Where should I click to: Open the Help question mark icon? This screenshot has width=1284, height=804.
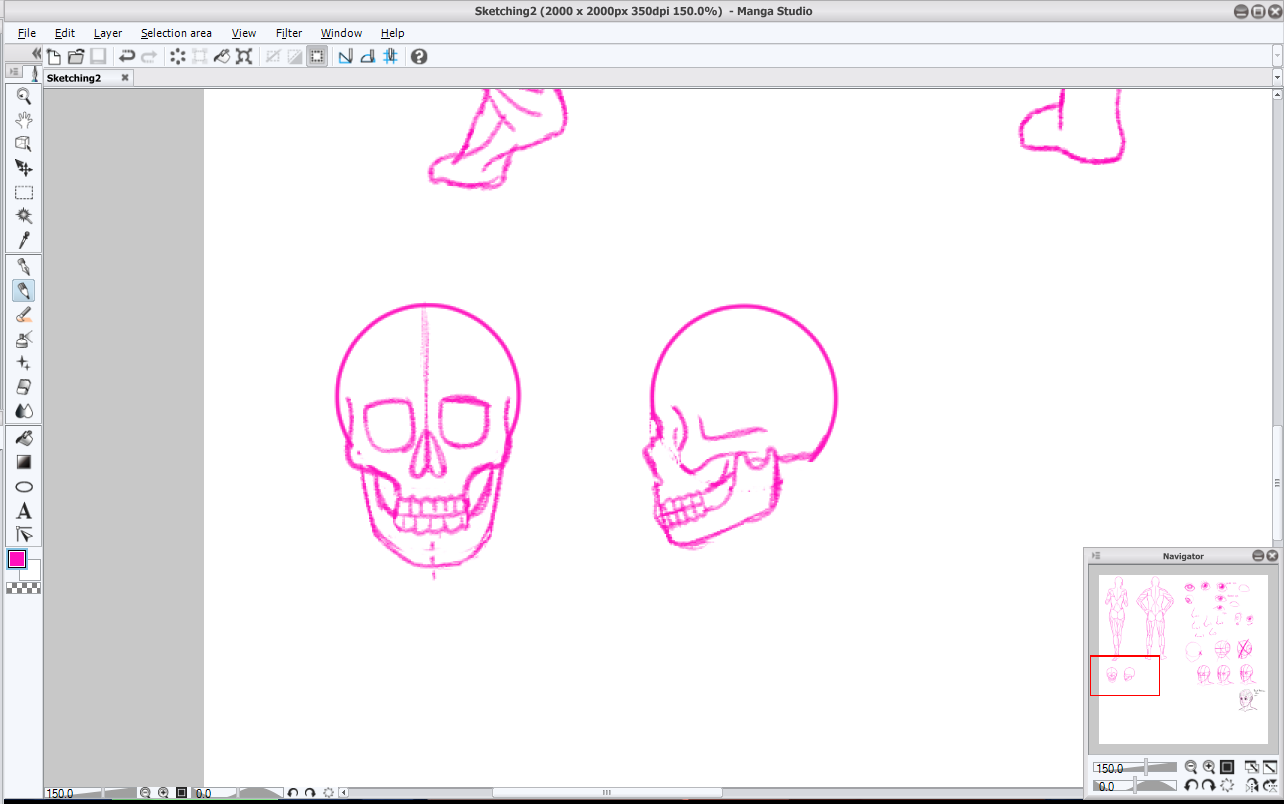click(419, 57)
